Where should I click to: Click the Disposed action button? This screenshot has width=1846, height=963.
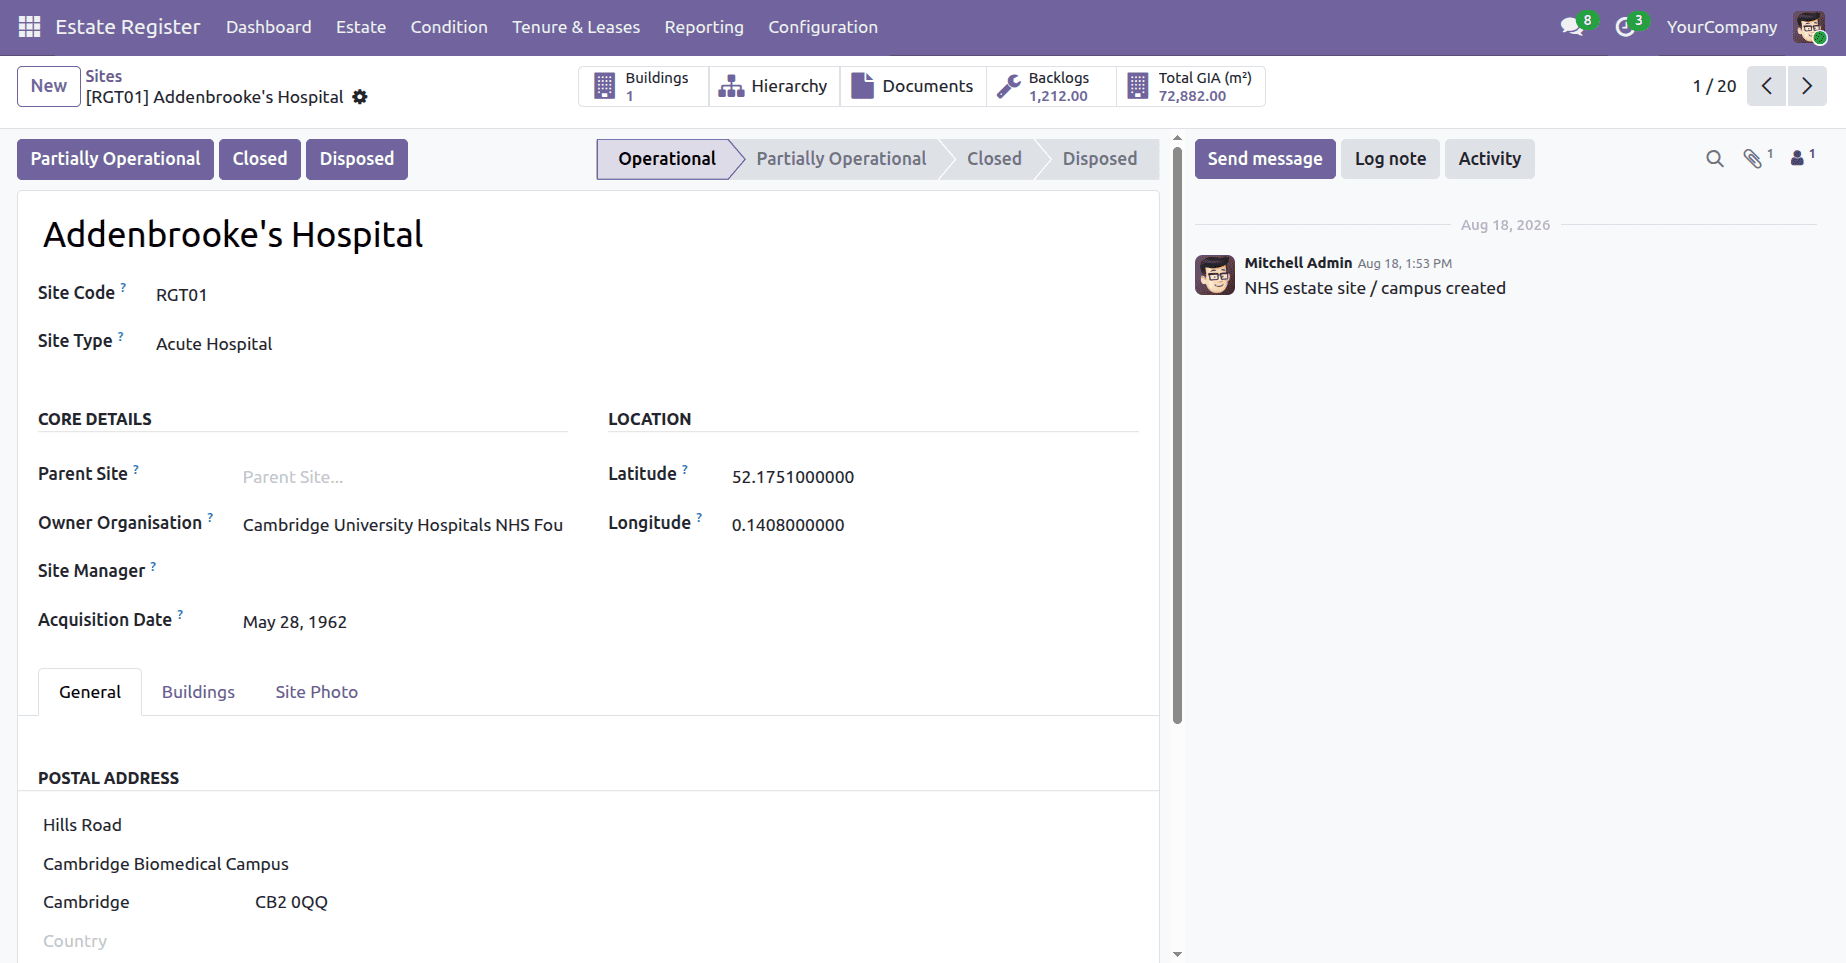[357, 159]
